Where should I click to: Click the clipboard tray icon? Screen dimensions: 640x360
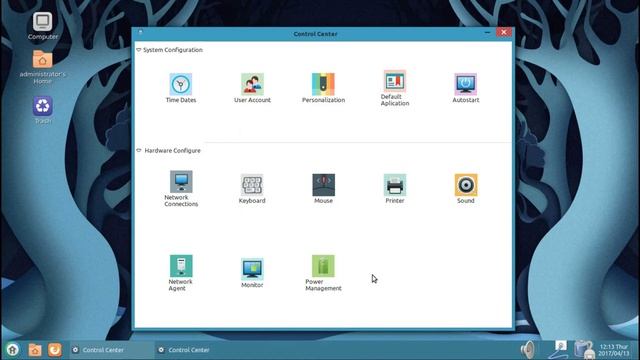coord(584,350)
